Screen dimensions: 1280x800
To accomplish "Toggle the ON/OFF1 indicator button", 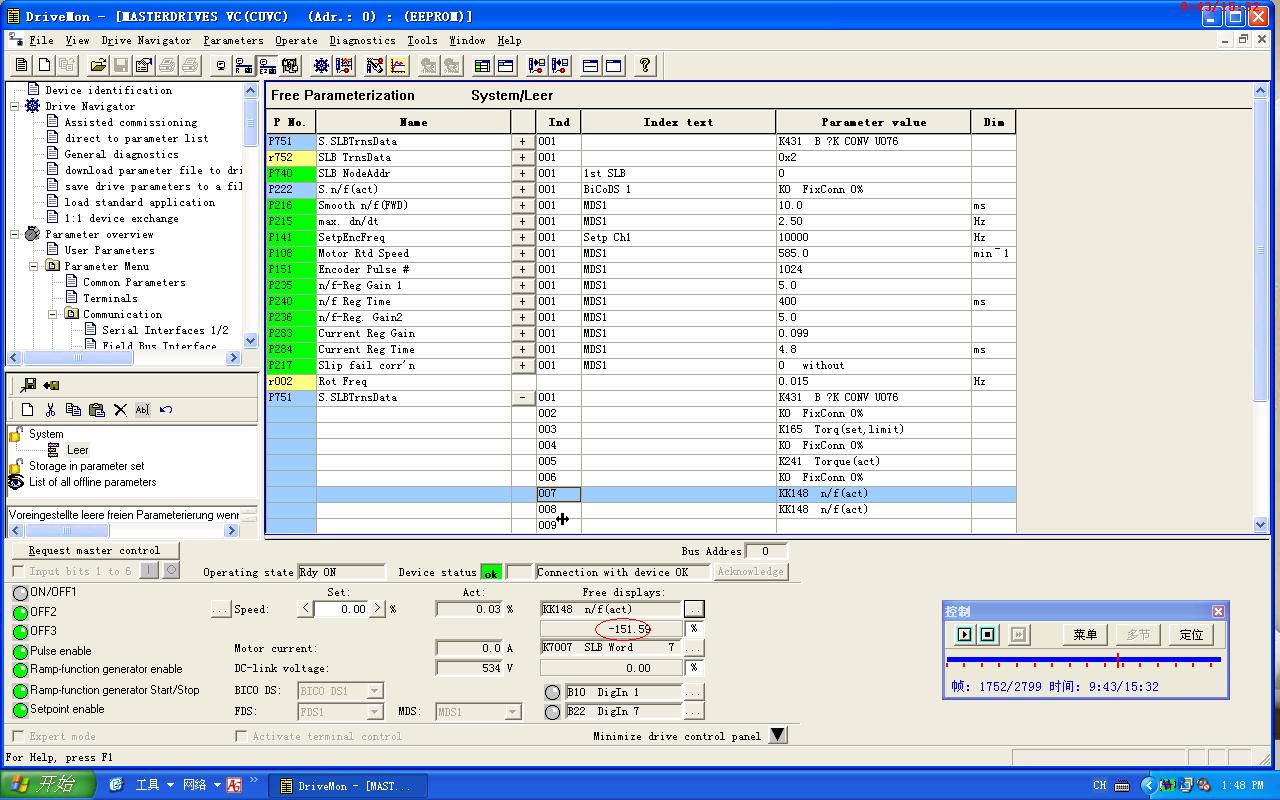I will (x=20, y=593).
